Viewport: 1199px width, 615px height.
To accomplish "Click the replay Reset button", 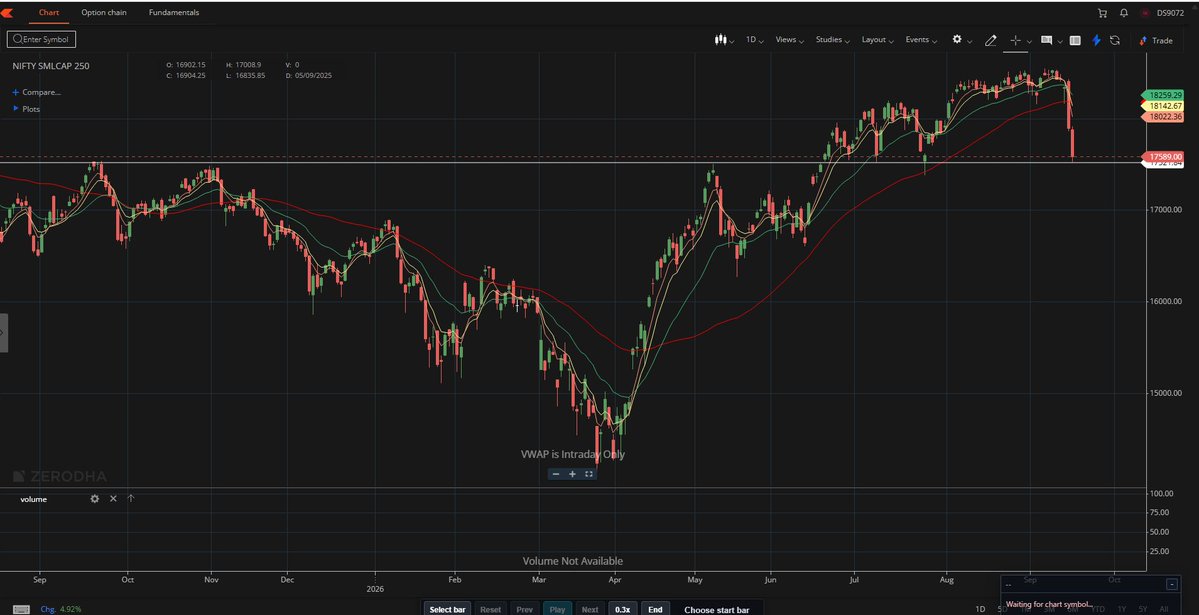I will pyautogui.click(x=490, y=609).
